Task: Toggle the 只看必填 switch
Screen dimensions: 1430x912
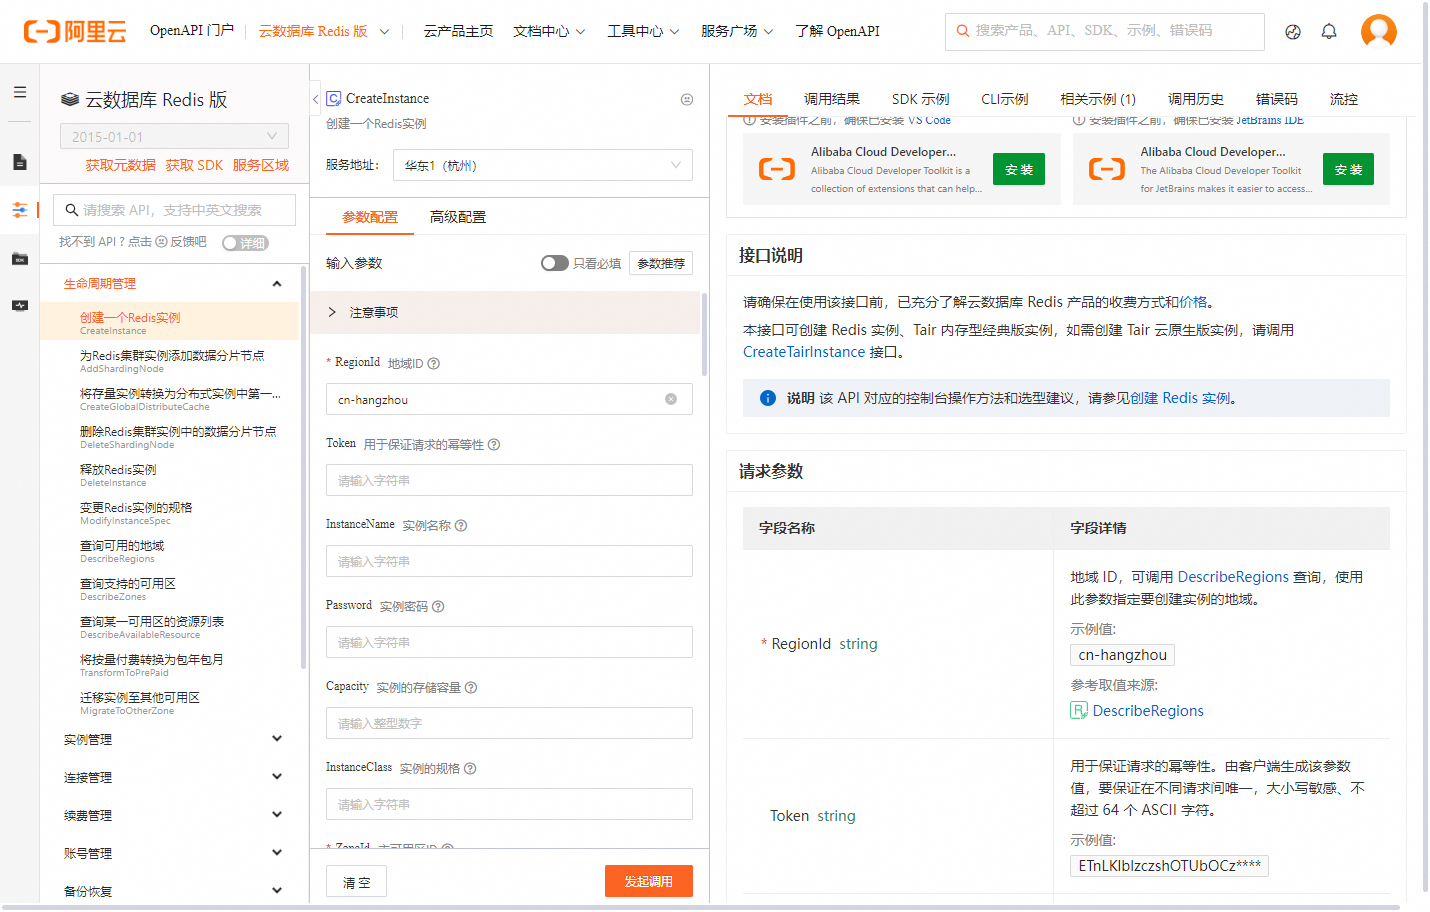Action: coord(555,263)
